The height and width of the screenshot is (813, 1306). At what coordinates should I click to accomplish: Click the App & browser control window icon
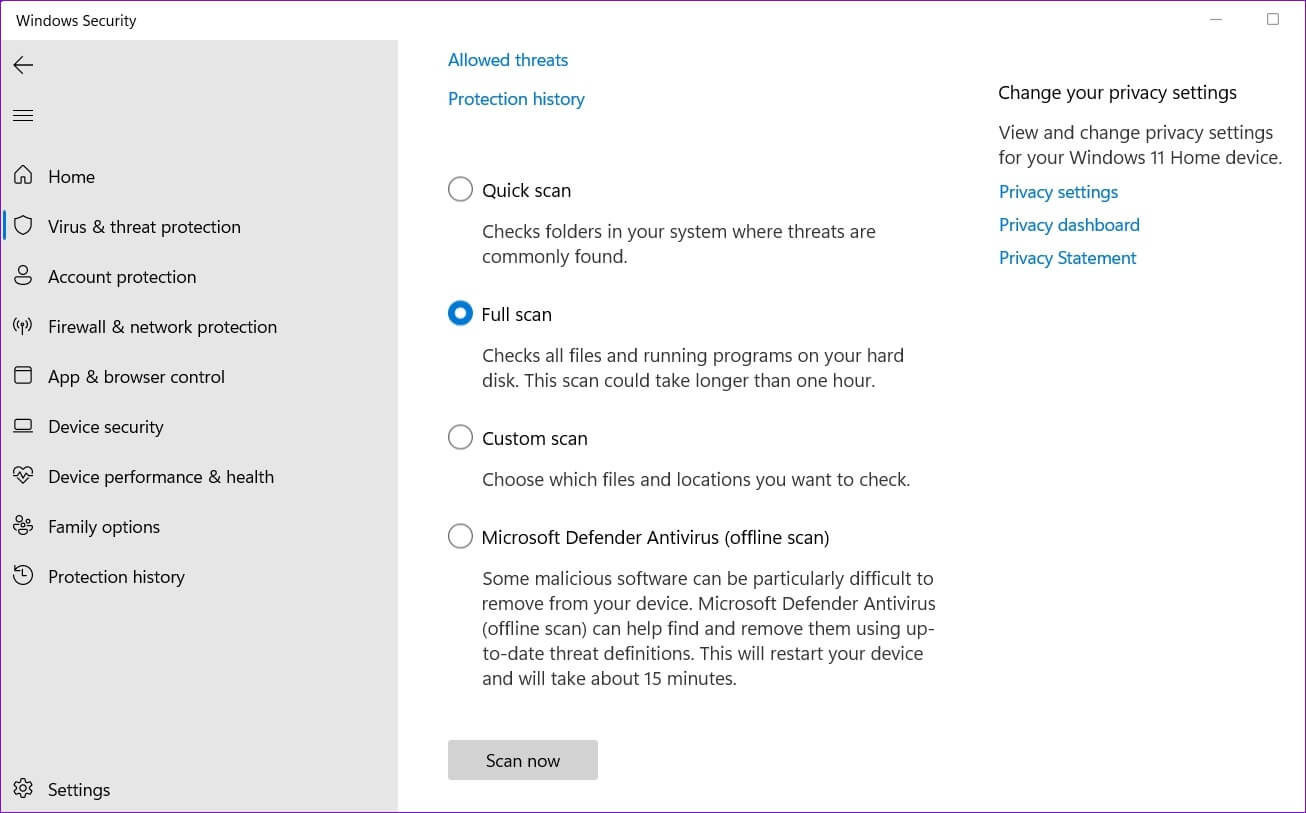tap(23, 376)
